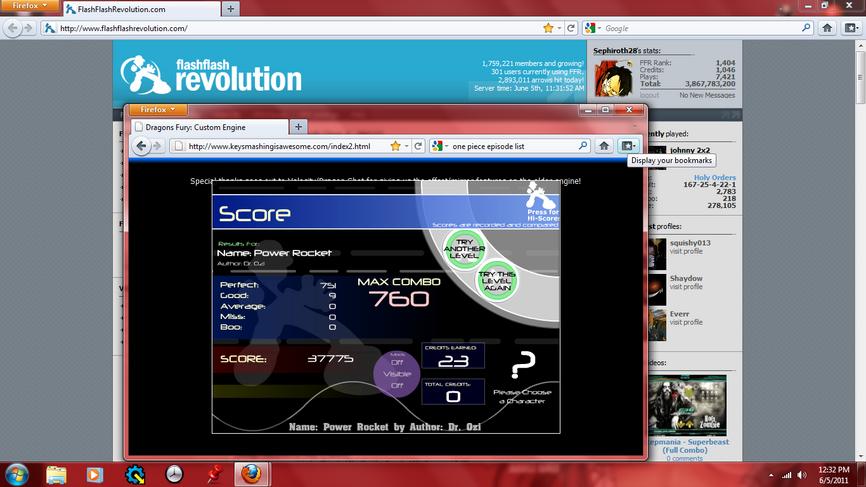Open the orange Firefox menu of the inner window

tap(157, 109)
